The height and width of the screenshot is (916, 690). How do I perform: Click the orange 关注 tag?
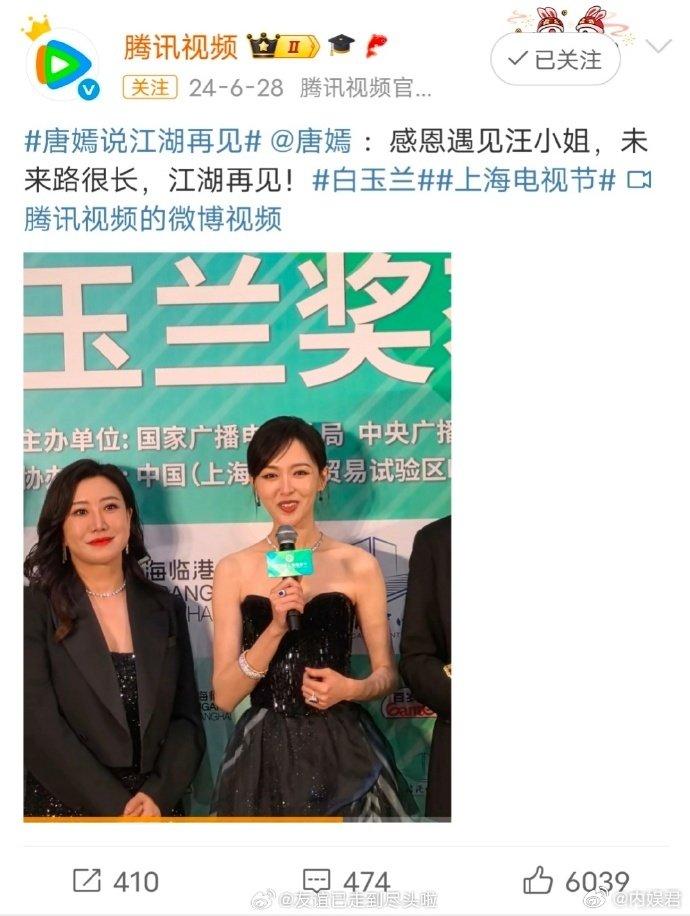150,88
